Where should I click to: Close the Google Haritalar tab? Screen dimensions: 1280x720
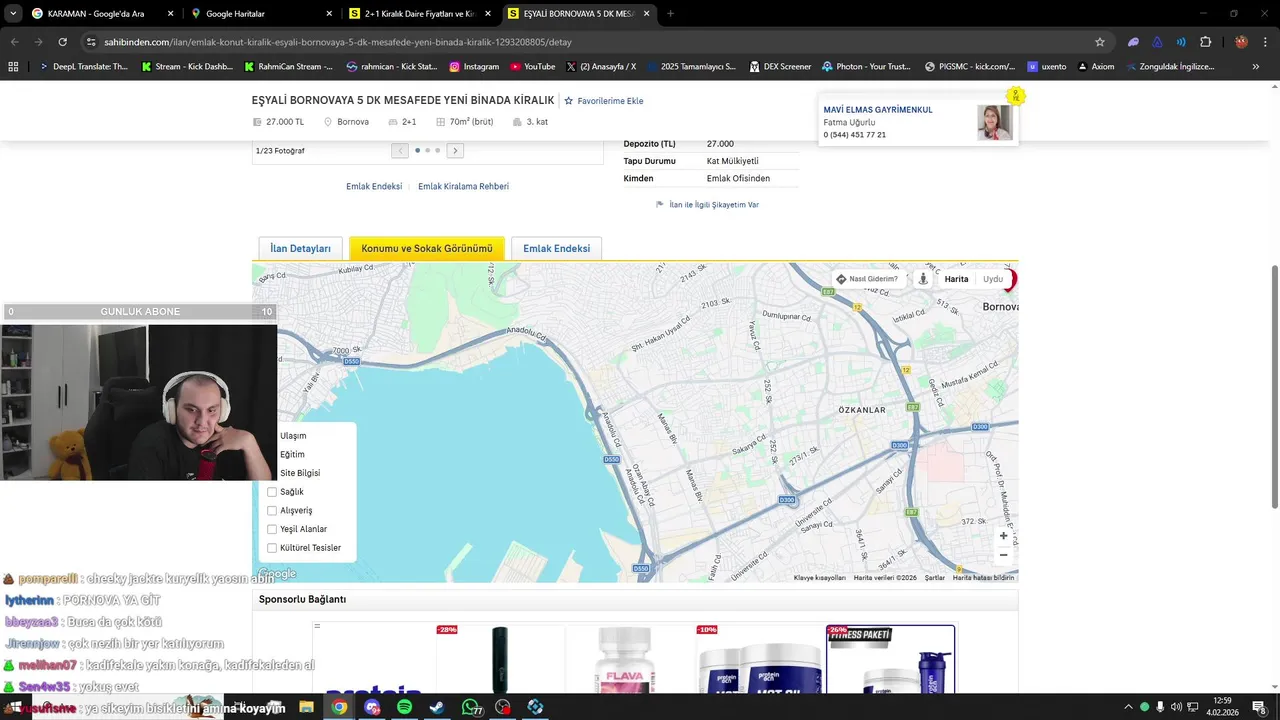point(329,14)
